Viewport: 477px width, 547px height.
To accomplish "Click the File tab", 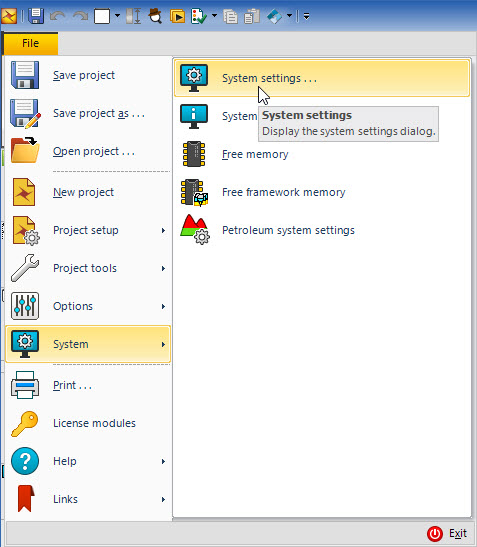I will (x=31, y=43).
